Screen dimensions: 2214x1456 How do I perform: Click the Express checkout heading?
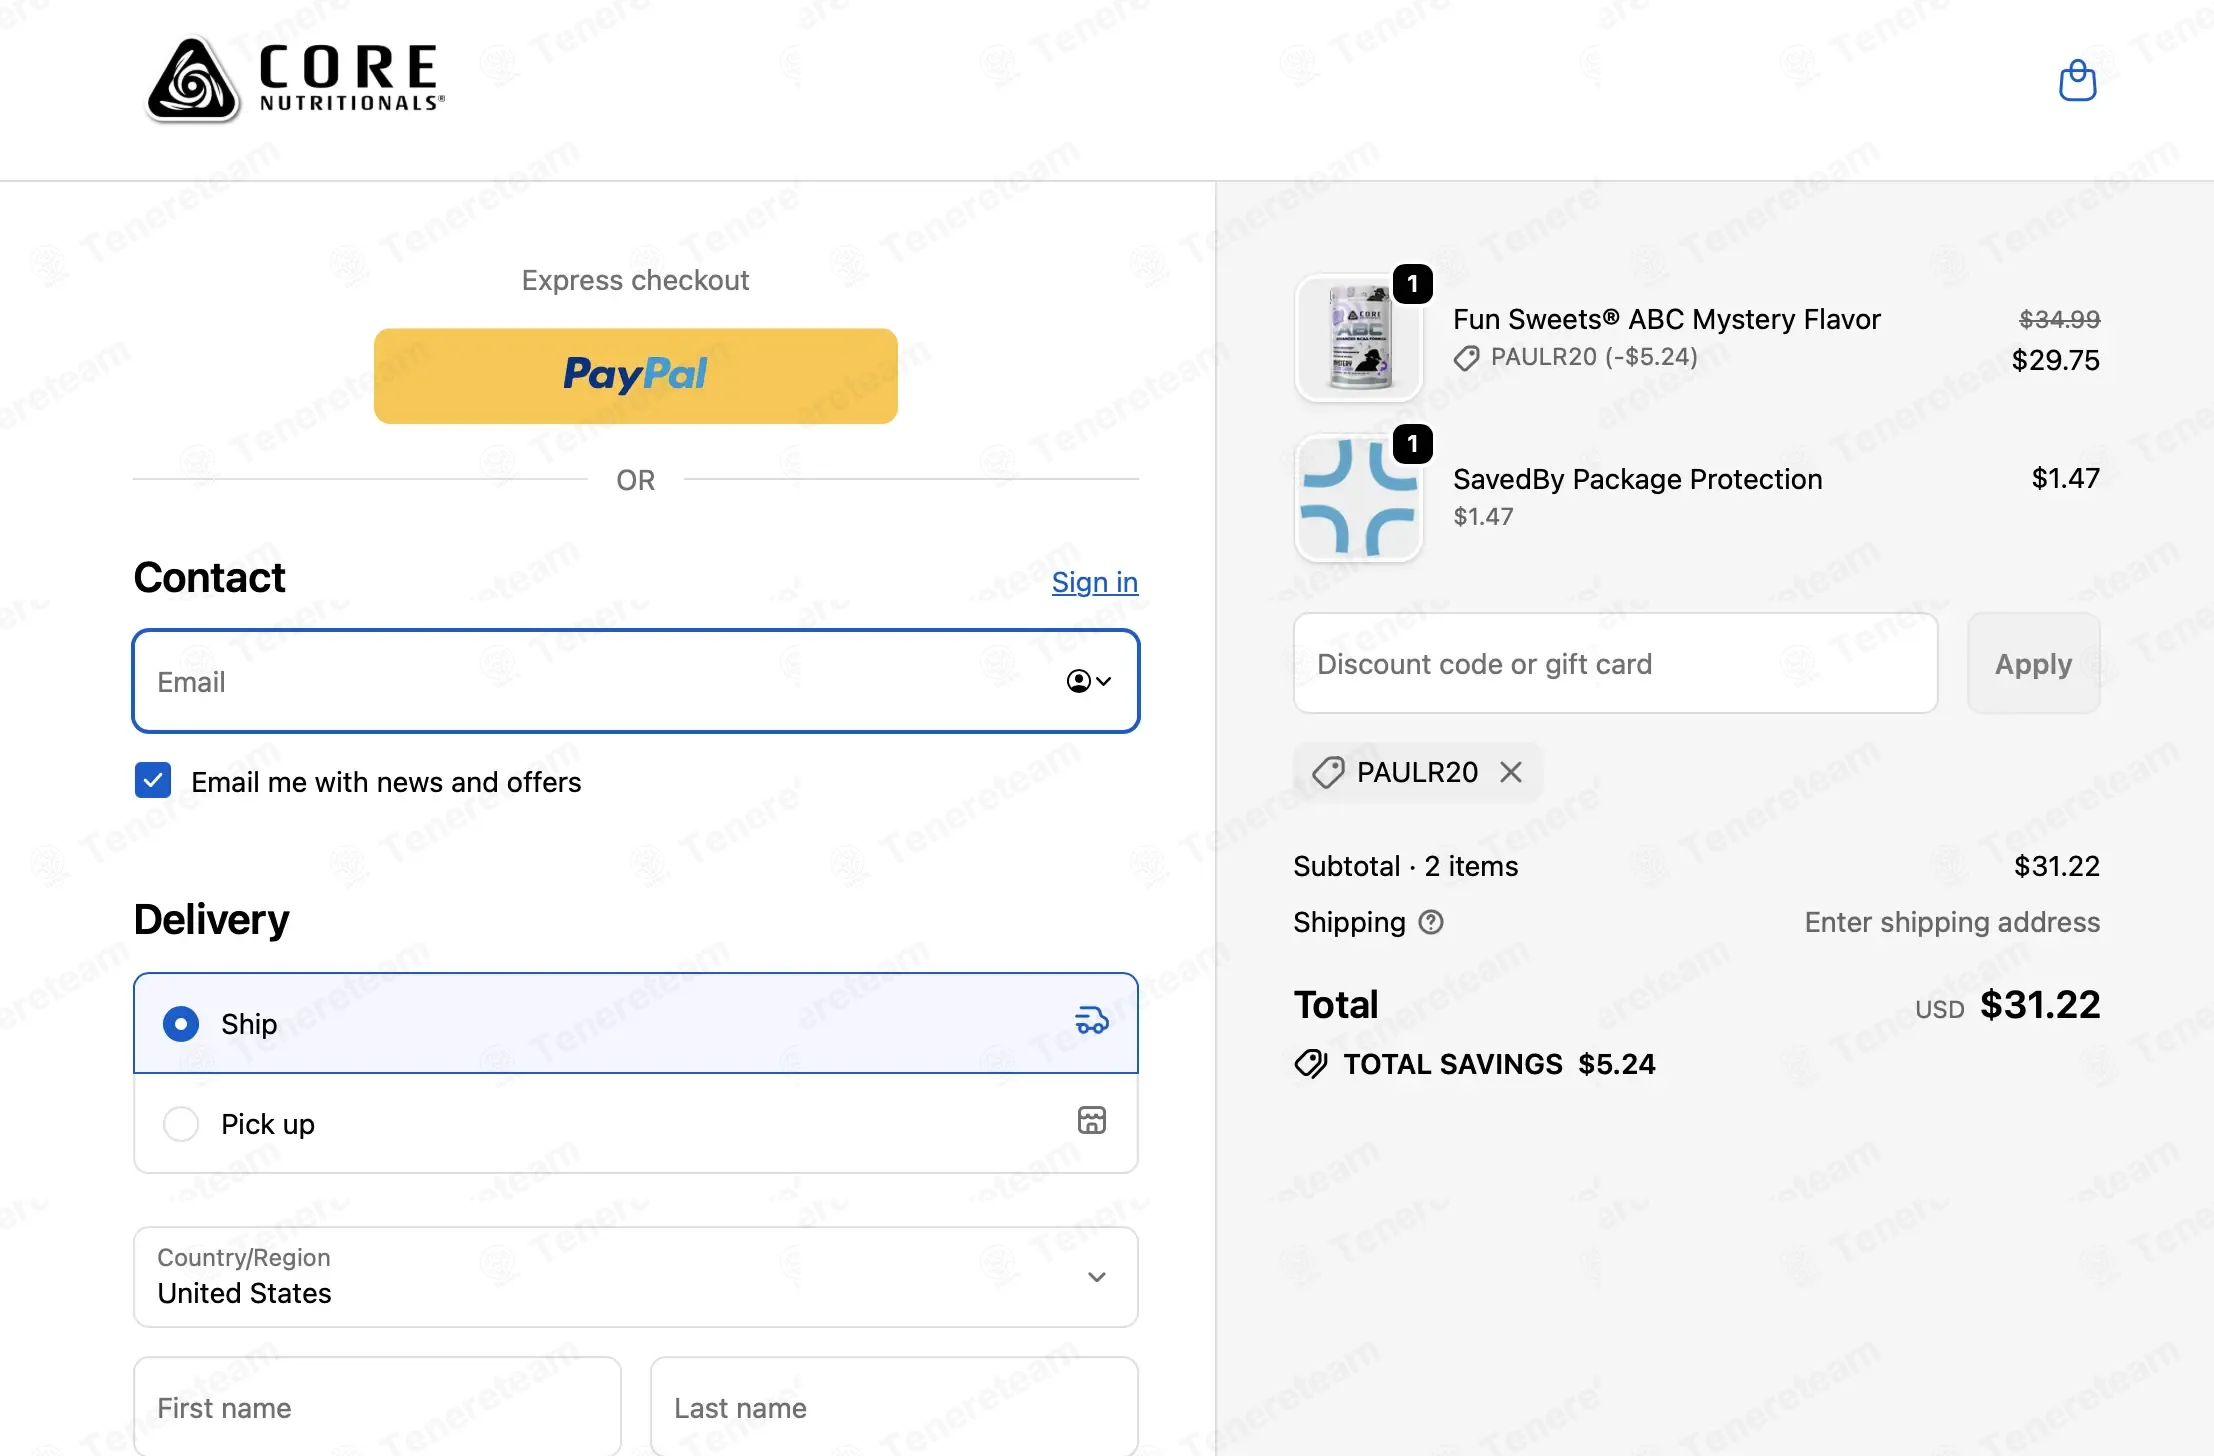click(636, 280)
